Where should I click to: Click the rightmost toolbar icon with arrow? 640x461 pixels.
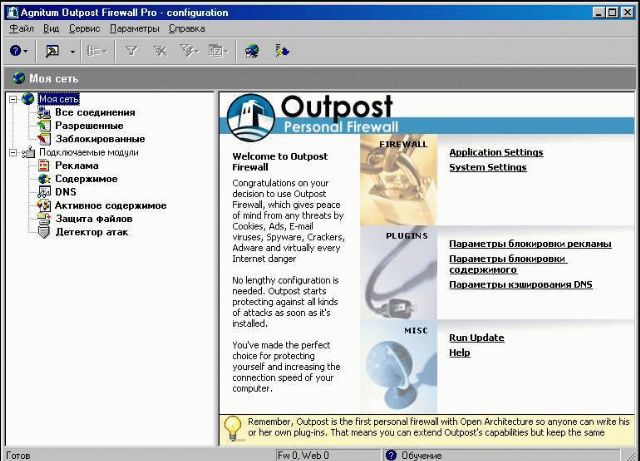click(282, 51)
